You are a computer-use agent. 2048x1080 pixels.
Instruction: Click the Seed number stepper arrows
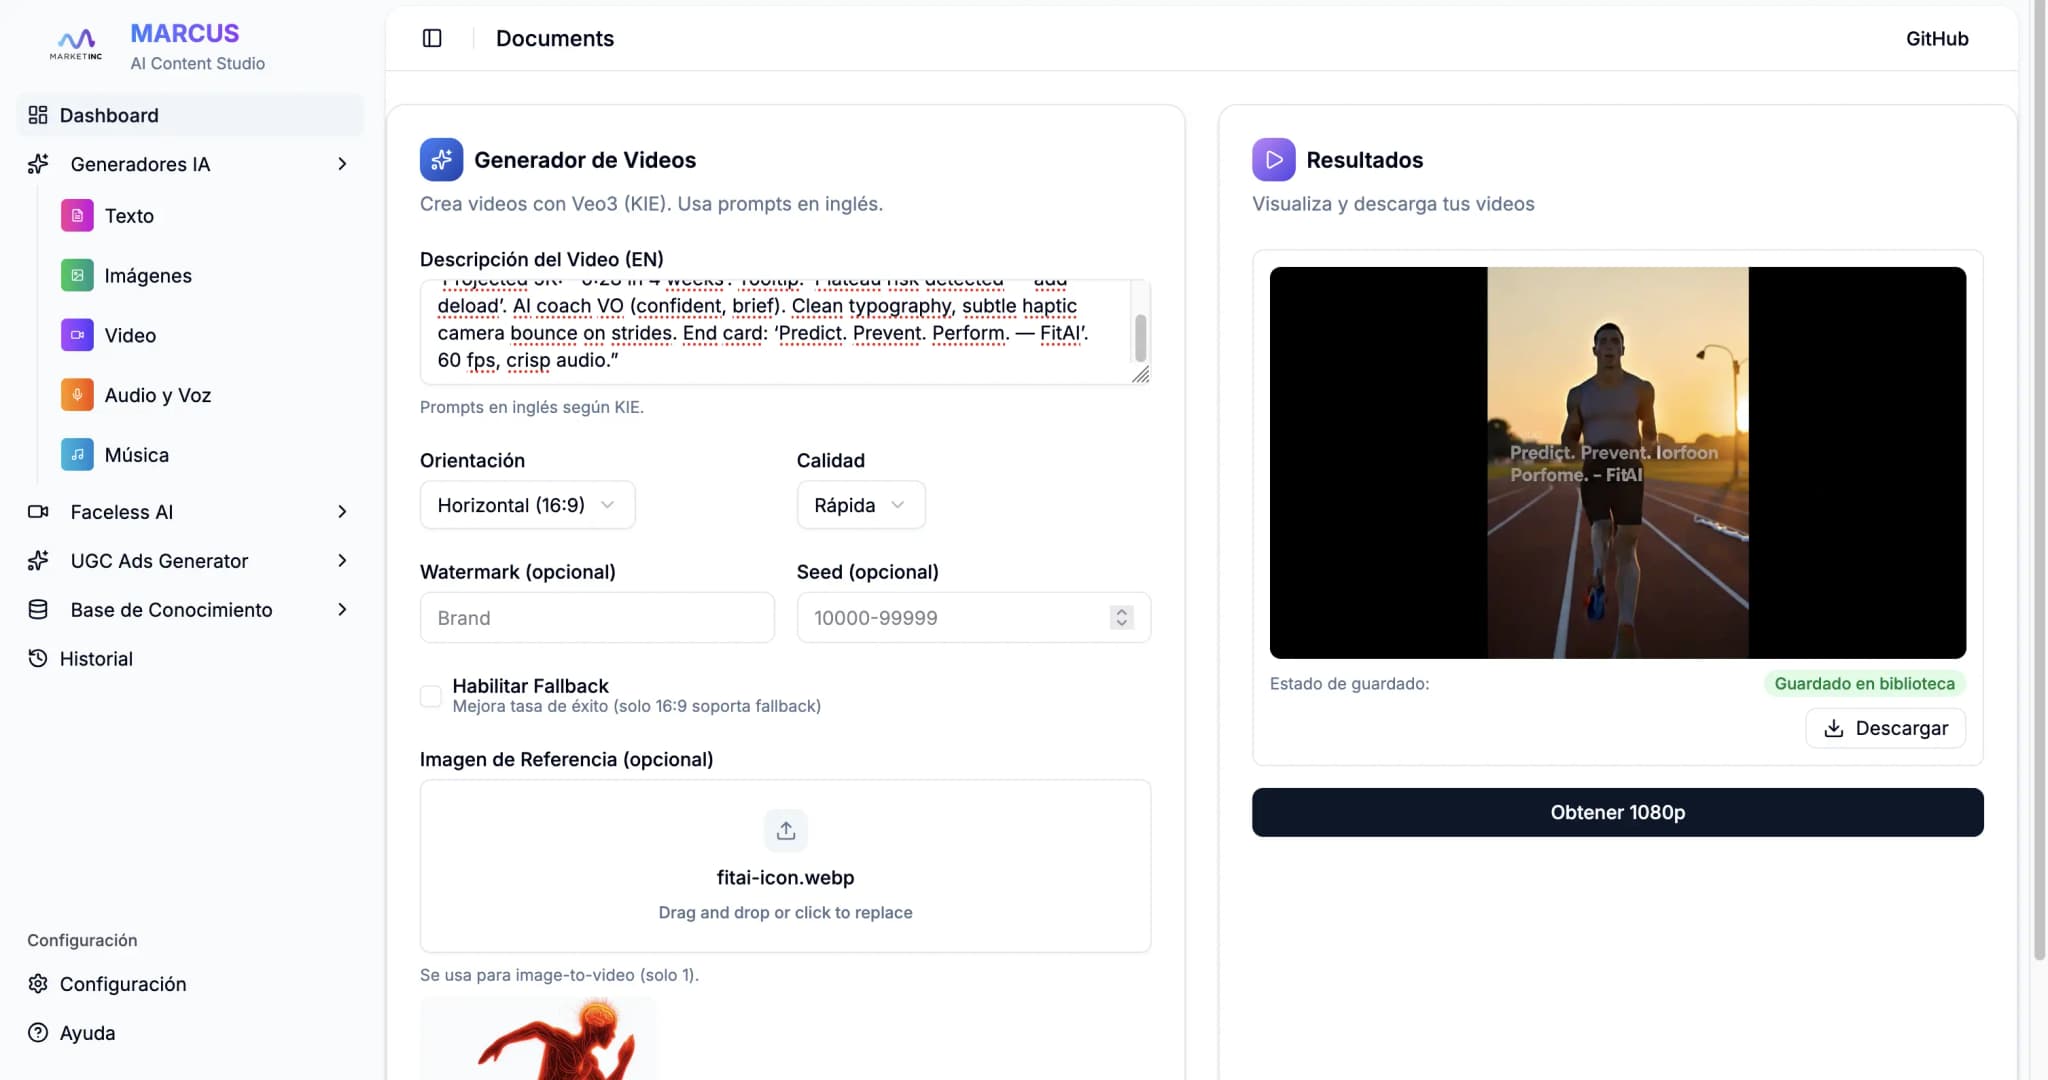[1121, 618]
